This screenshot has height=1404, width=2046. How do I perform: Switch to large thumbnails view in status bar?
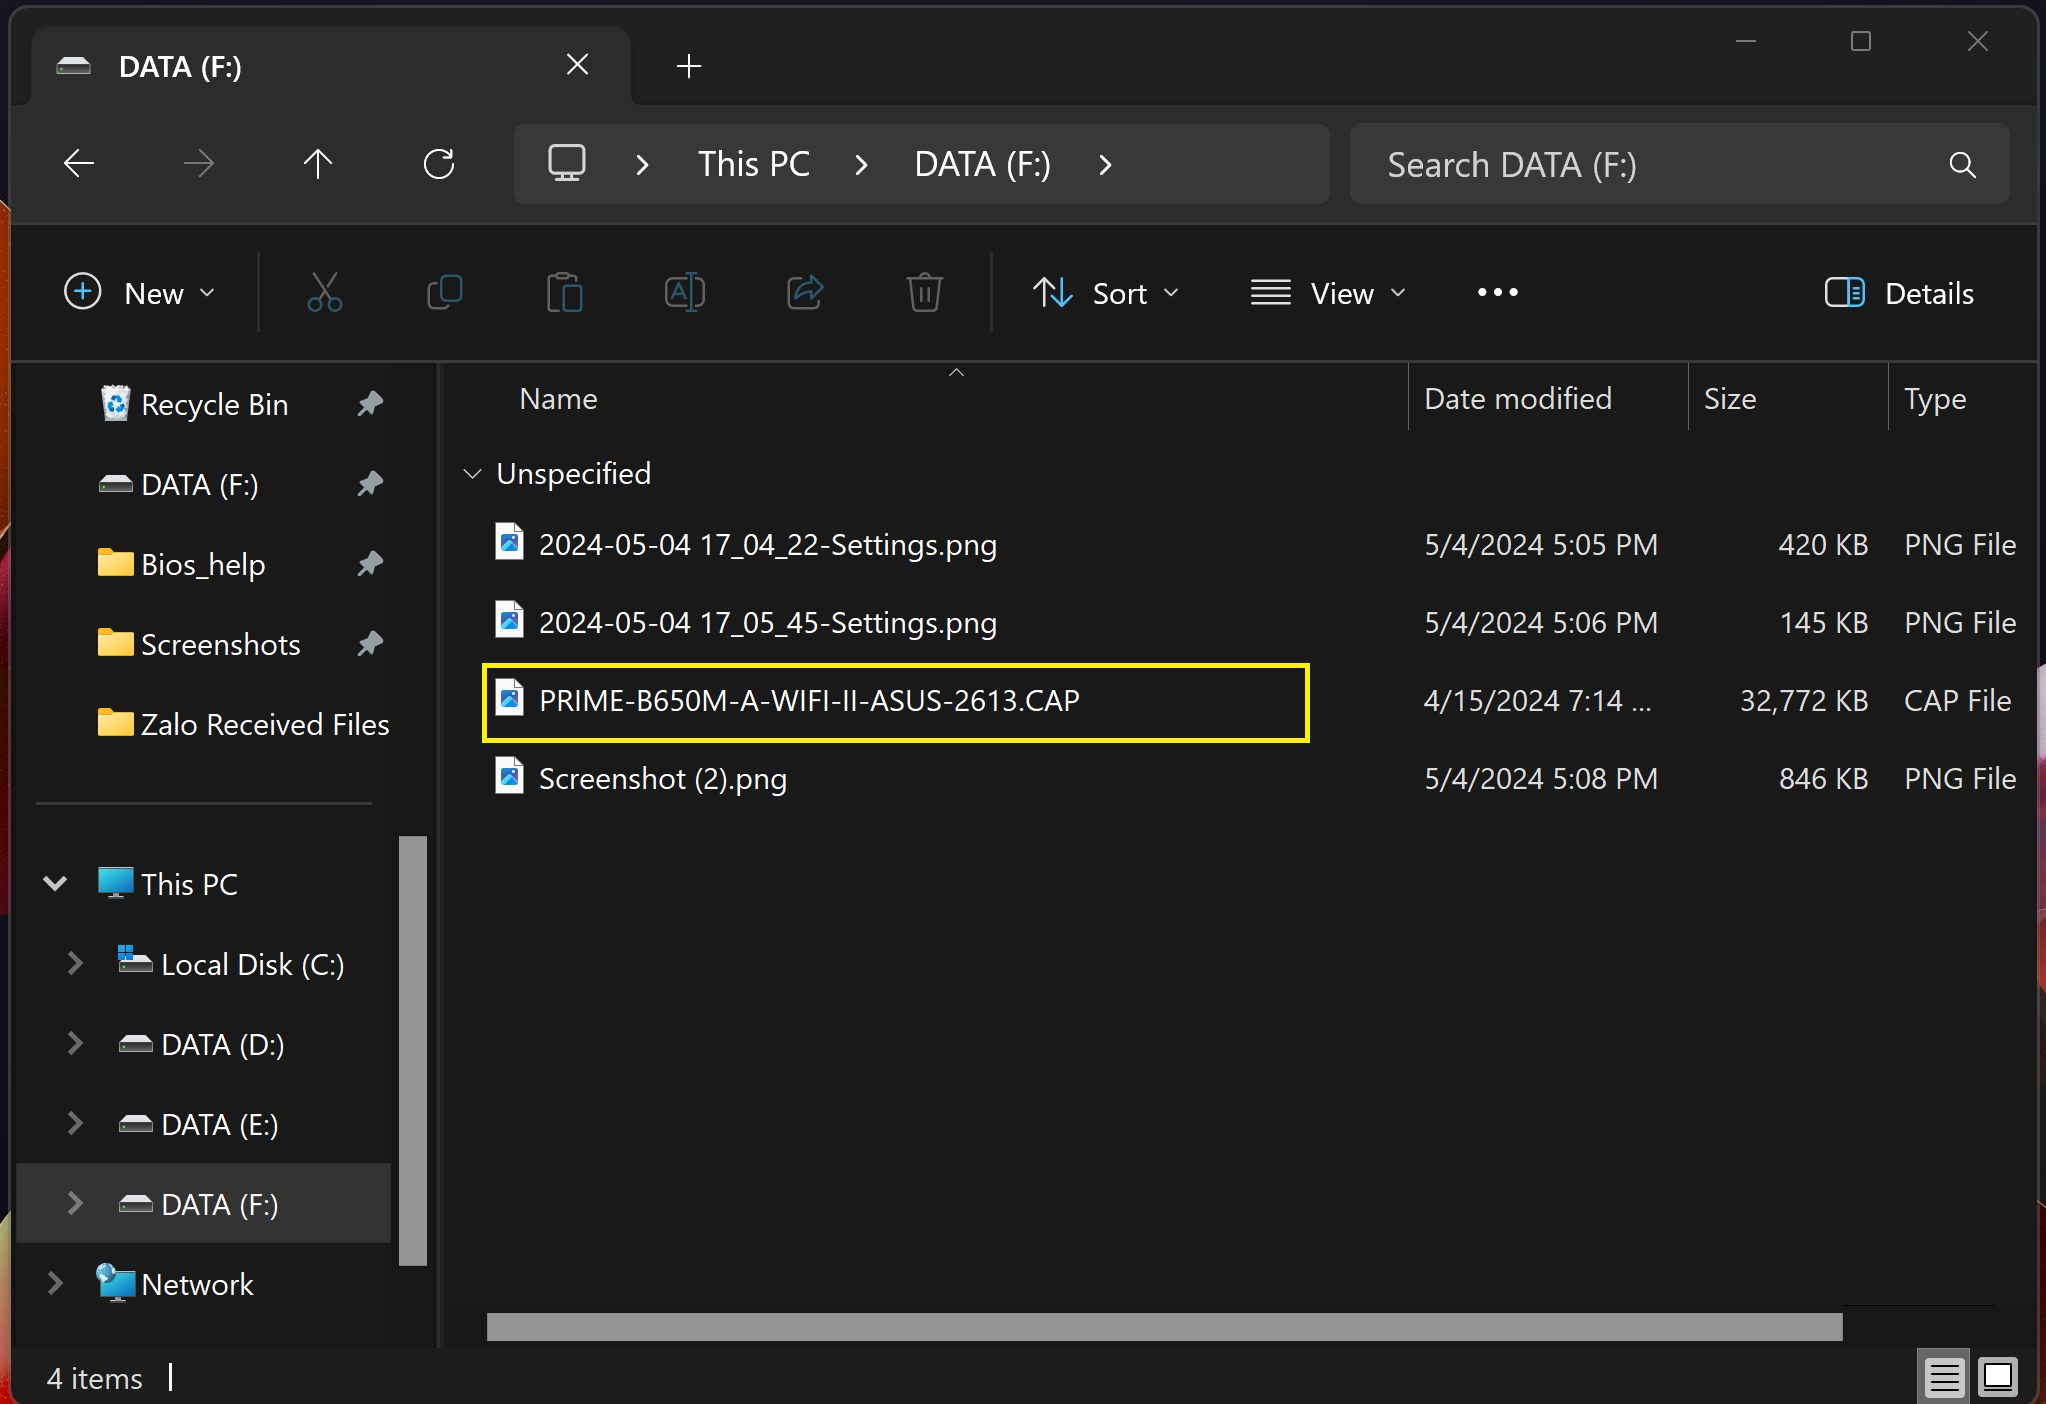tap(1998, 1377)
